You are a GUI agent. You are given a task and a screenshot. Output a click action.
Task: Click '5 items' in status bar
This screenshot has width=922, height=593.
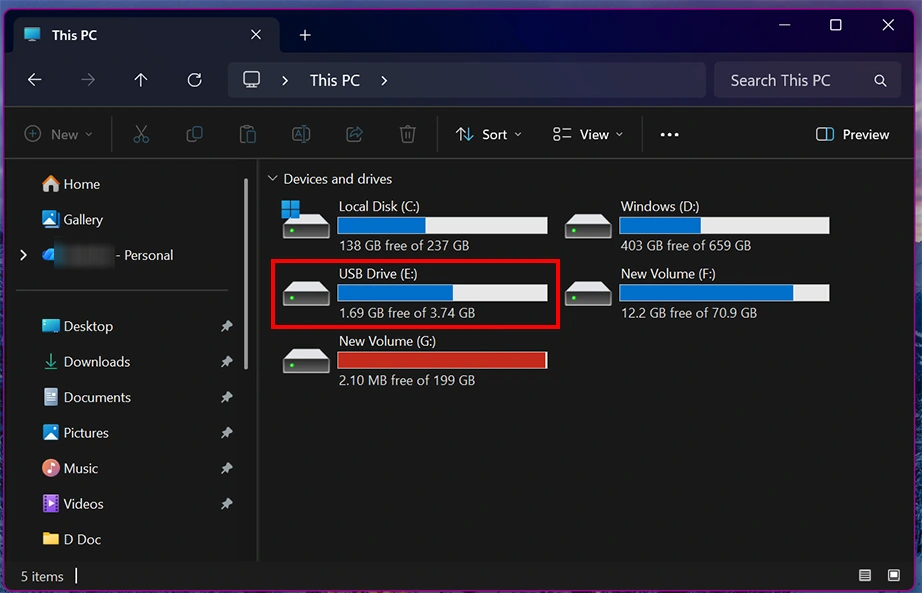click(x=42, y=577)
